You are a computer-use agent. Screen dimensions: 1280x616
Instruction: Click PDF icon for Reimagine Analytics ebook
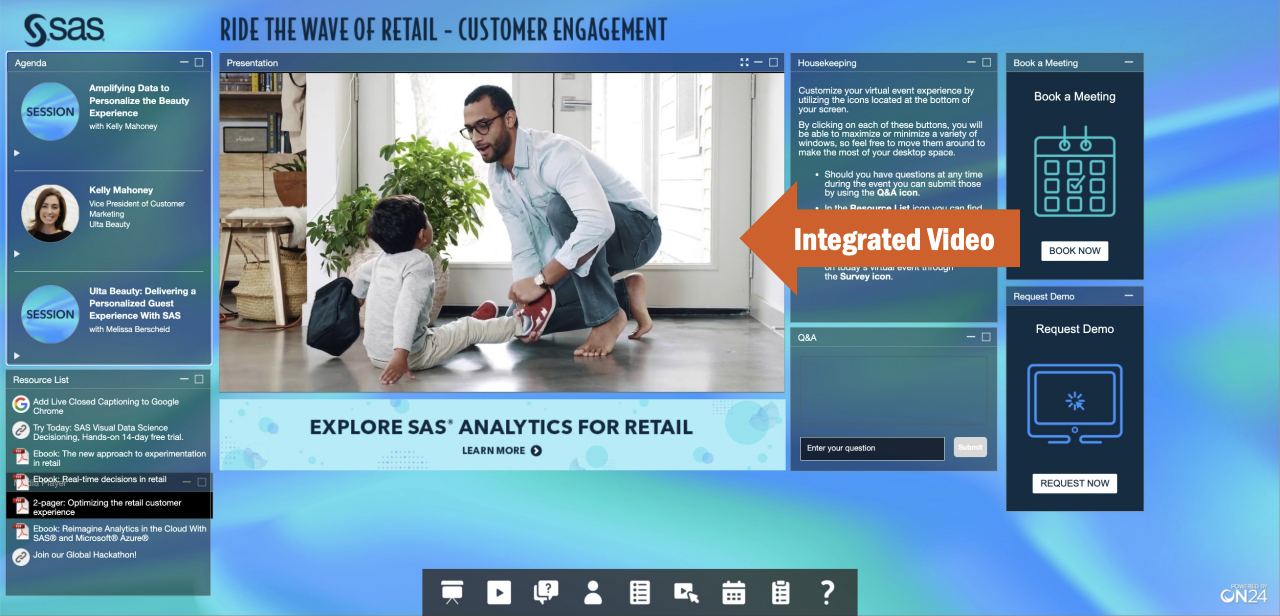(x=21, y=531)
